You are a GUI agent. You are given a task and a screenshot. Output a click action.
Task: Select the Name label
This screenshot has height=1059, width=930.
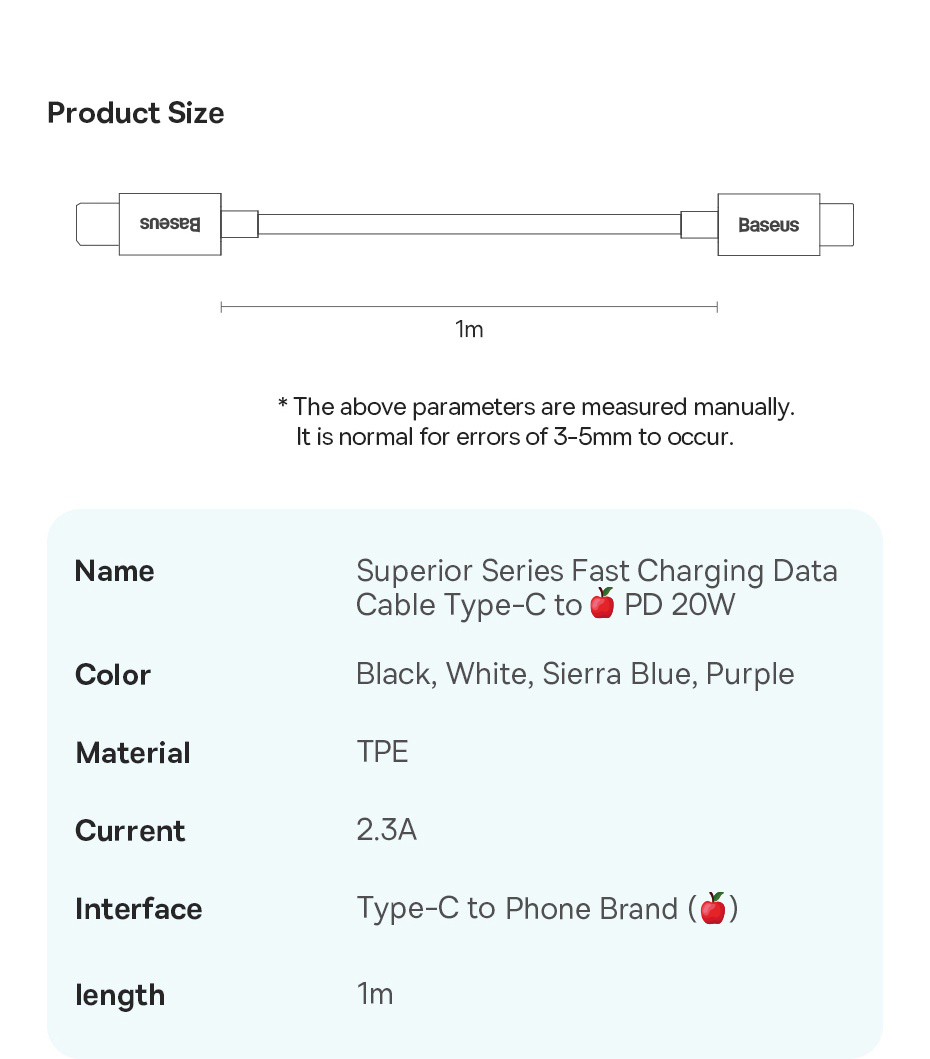[115, 571]
